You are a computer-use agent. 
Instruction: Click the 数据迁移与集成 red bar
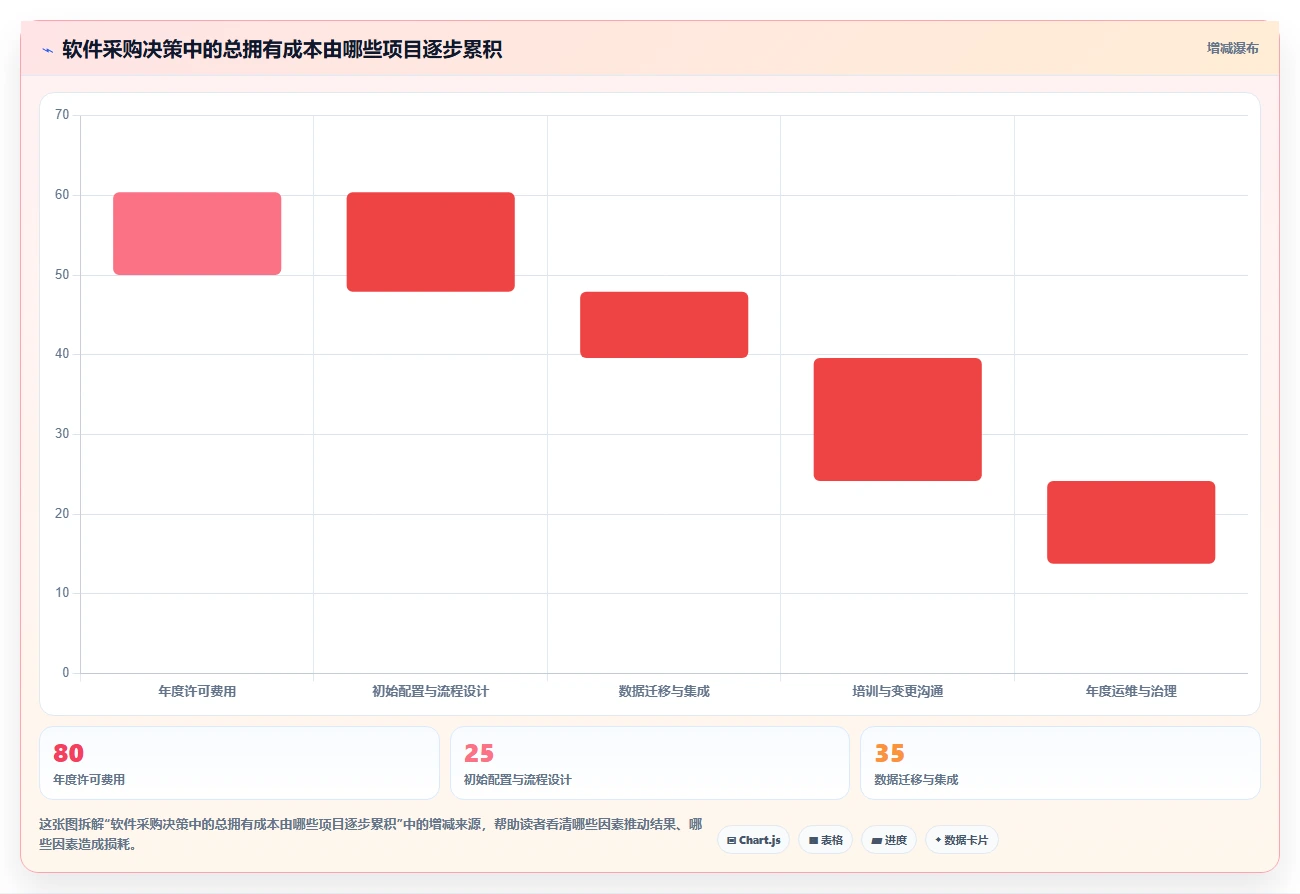tap(664, 325)
